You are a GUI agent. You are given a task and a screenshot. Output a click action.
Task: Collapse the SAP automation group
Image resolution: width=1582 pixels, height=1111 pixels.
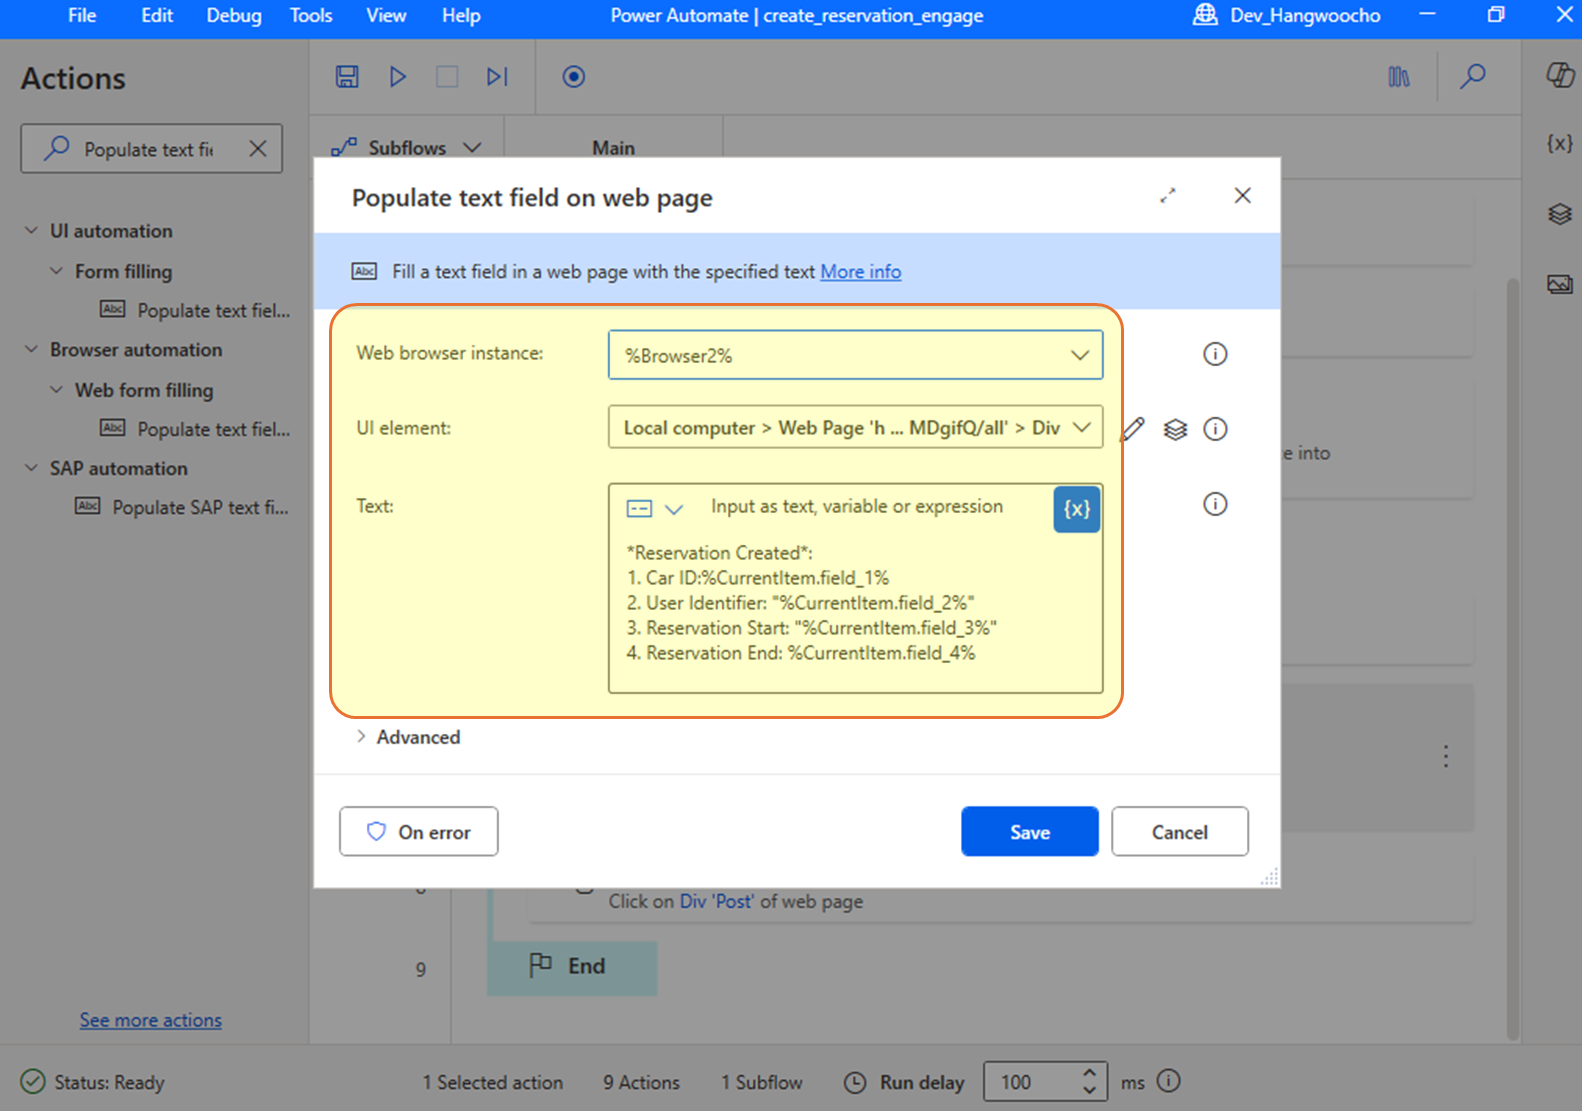(x=31, y=468)
